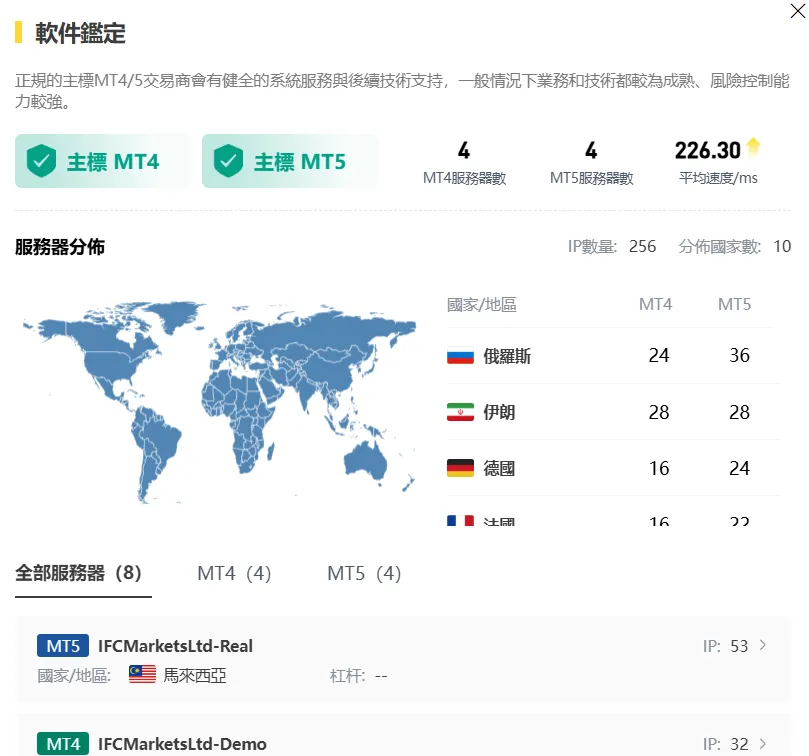This screenshot has height=756, width=809.
Task: Click the MT4服務器數 count of 4
Action: coord(464,151)
